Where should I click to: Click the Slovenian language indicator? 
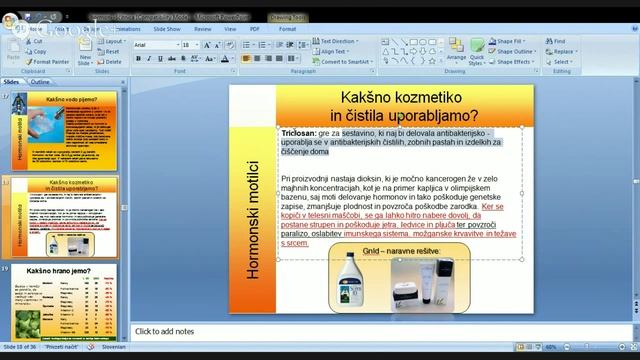(113, 347)
